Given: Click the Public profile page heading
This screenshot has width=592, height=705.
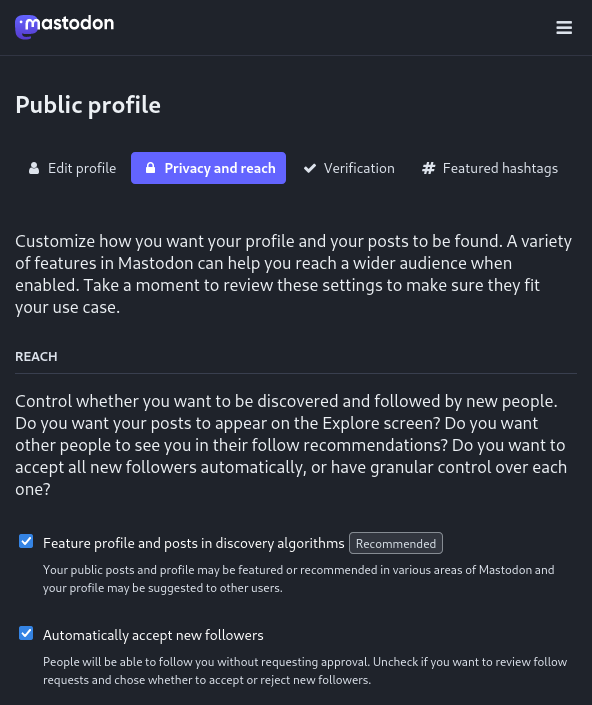Looking at the screenshot, I should (88, 105).
